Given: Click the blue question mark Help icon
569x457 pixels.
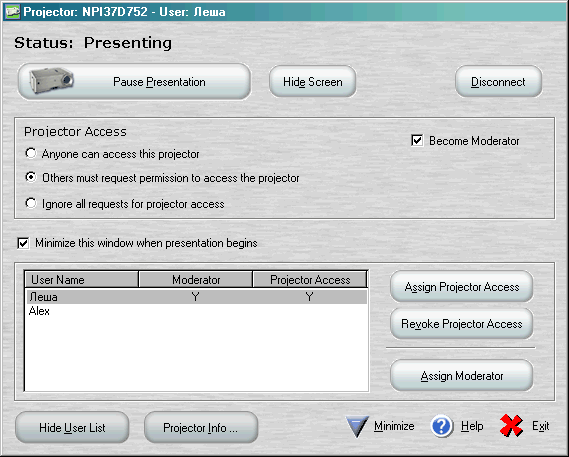Looking at the screenshot, I should tap(442, 426).
